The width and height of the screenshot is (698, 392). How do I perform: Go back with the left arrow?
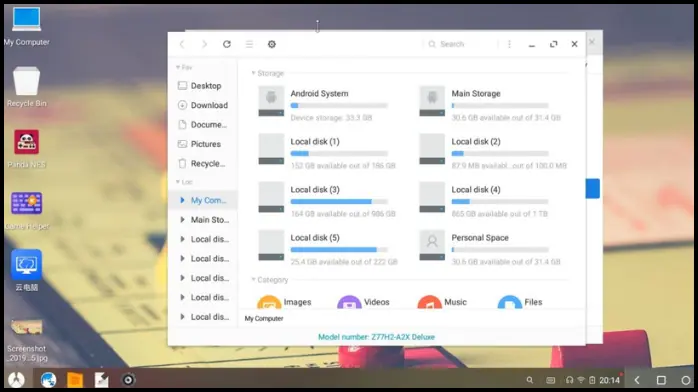tap(182, 44)
